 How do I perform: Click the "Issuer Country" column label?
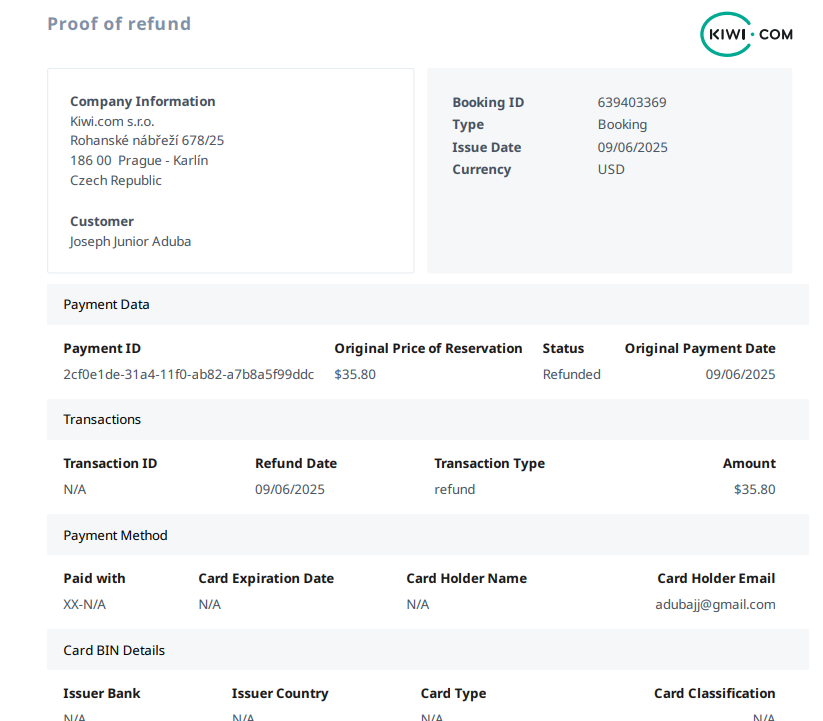280,694
